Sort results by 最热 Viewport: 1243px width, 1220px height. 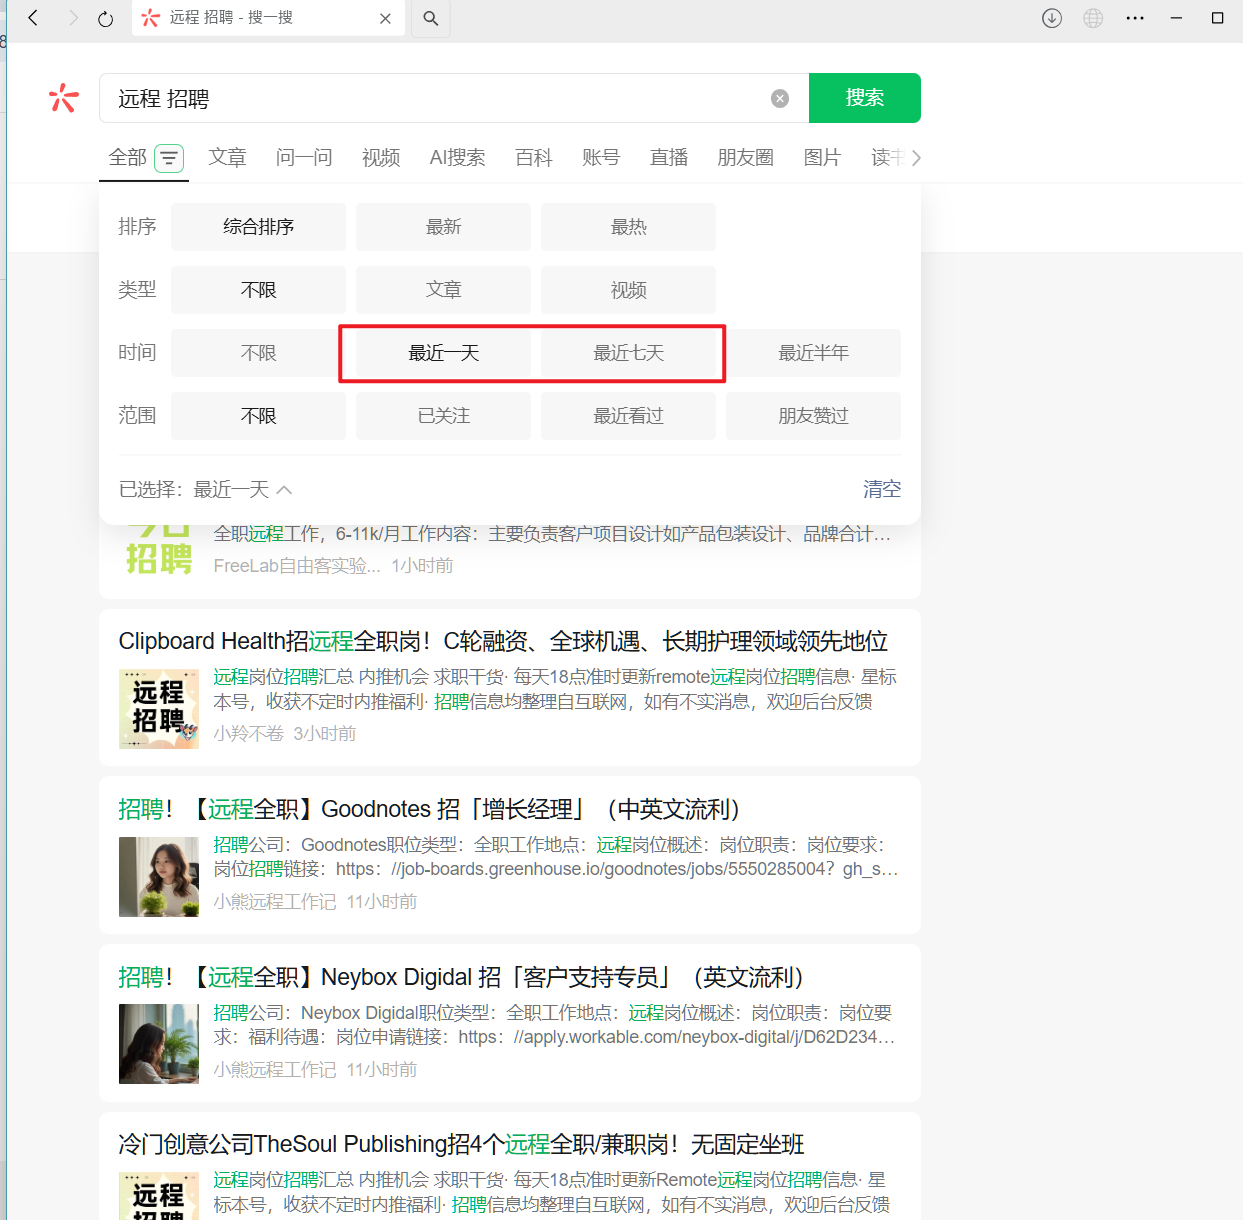[x=628, y=227]
